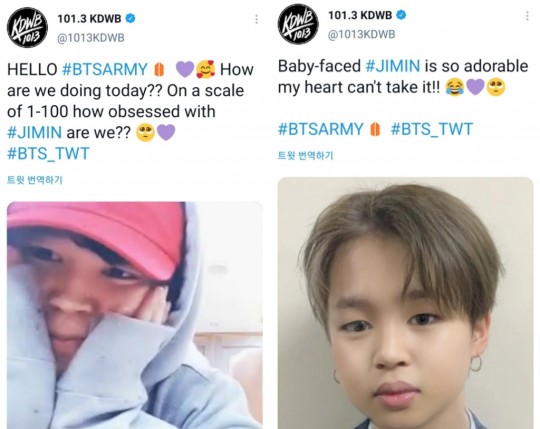Click translate tweet link under right tweet
This screenshot has width=540, height=429.
click(305, 156)
